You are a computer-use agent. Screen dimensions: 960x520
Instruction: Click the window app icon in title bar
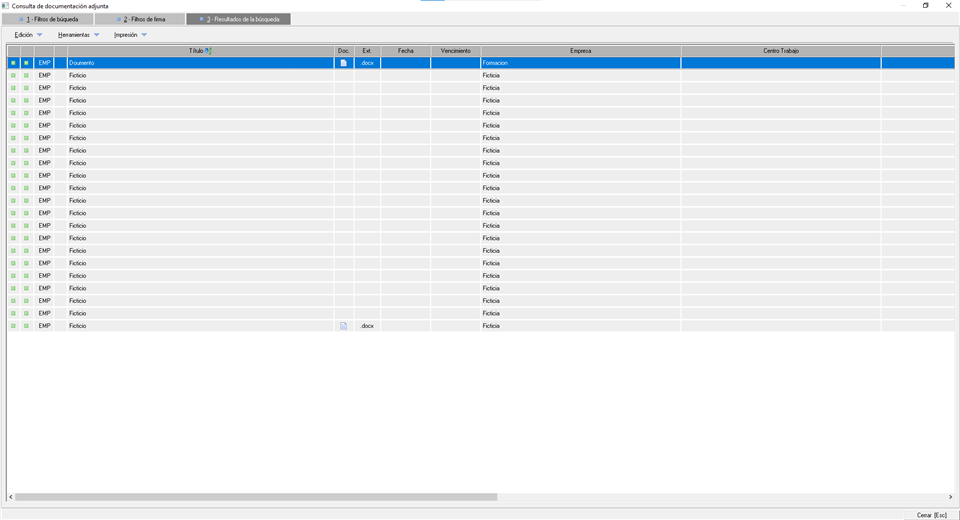(x=6, y=6)
